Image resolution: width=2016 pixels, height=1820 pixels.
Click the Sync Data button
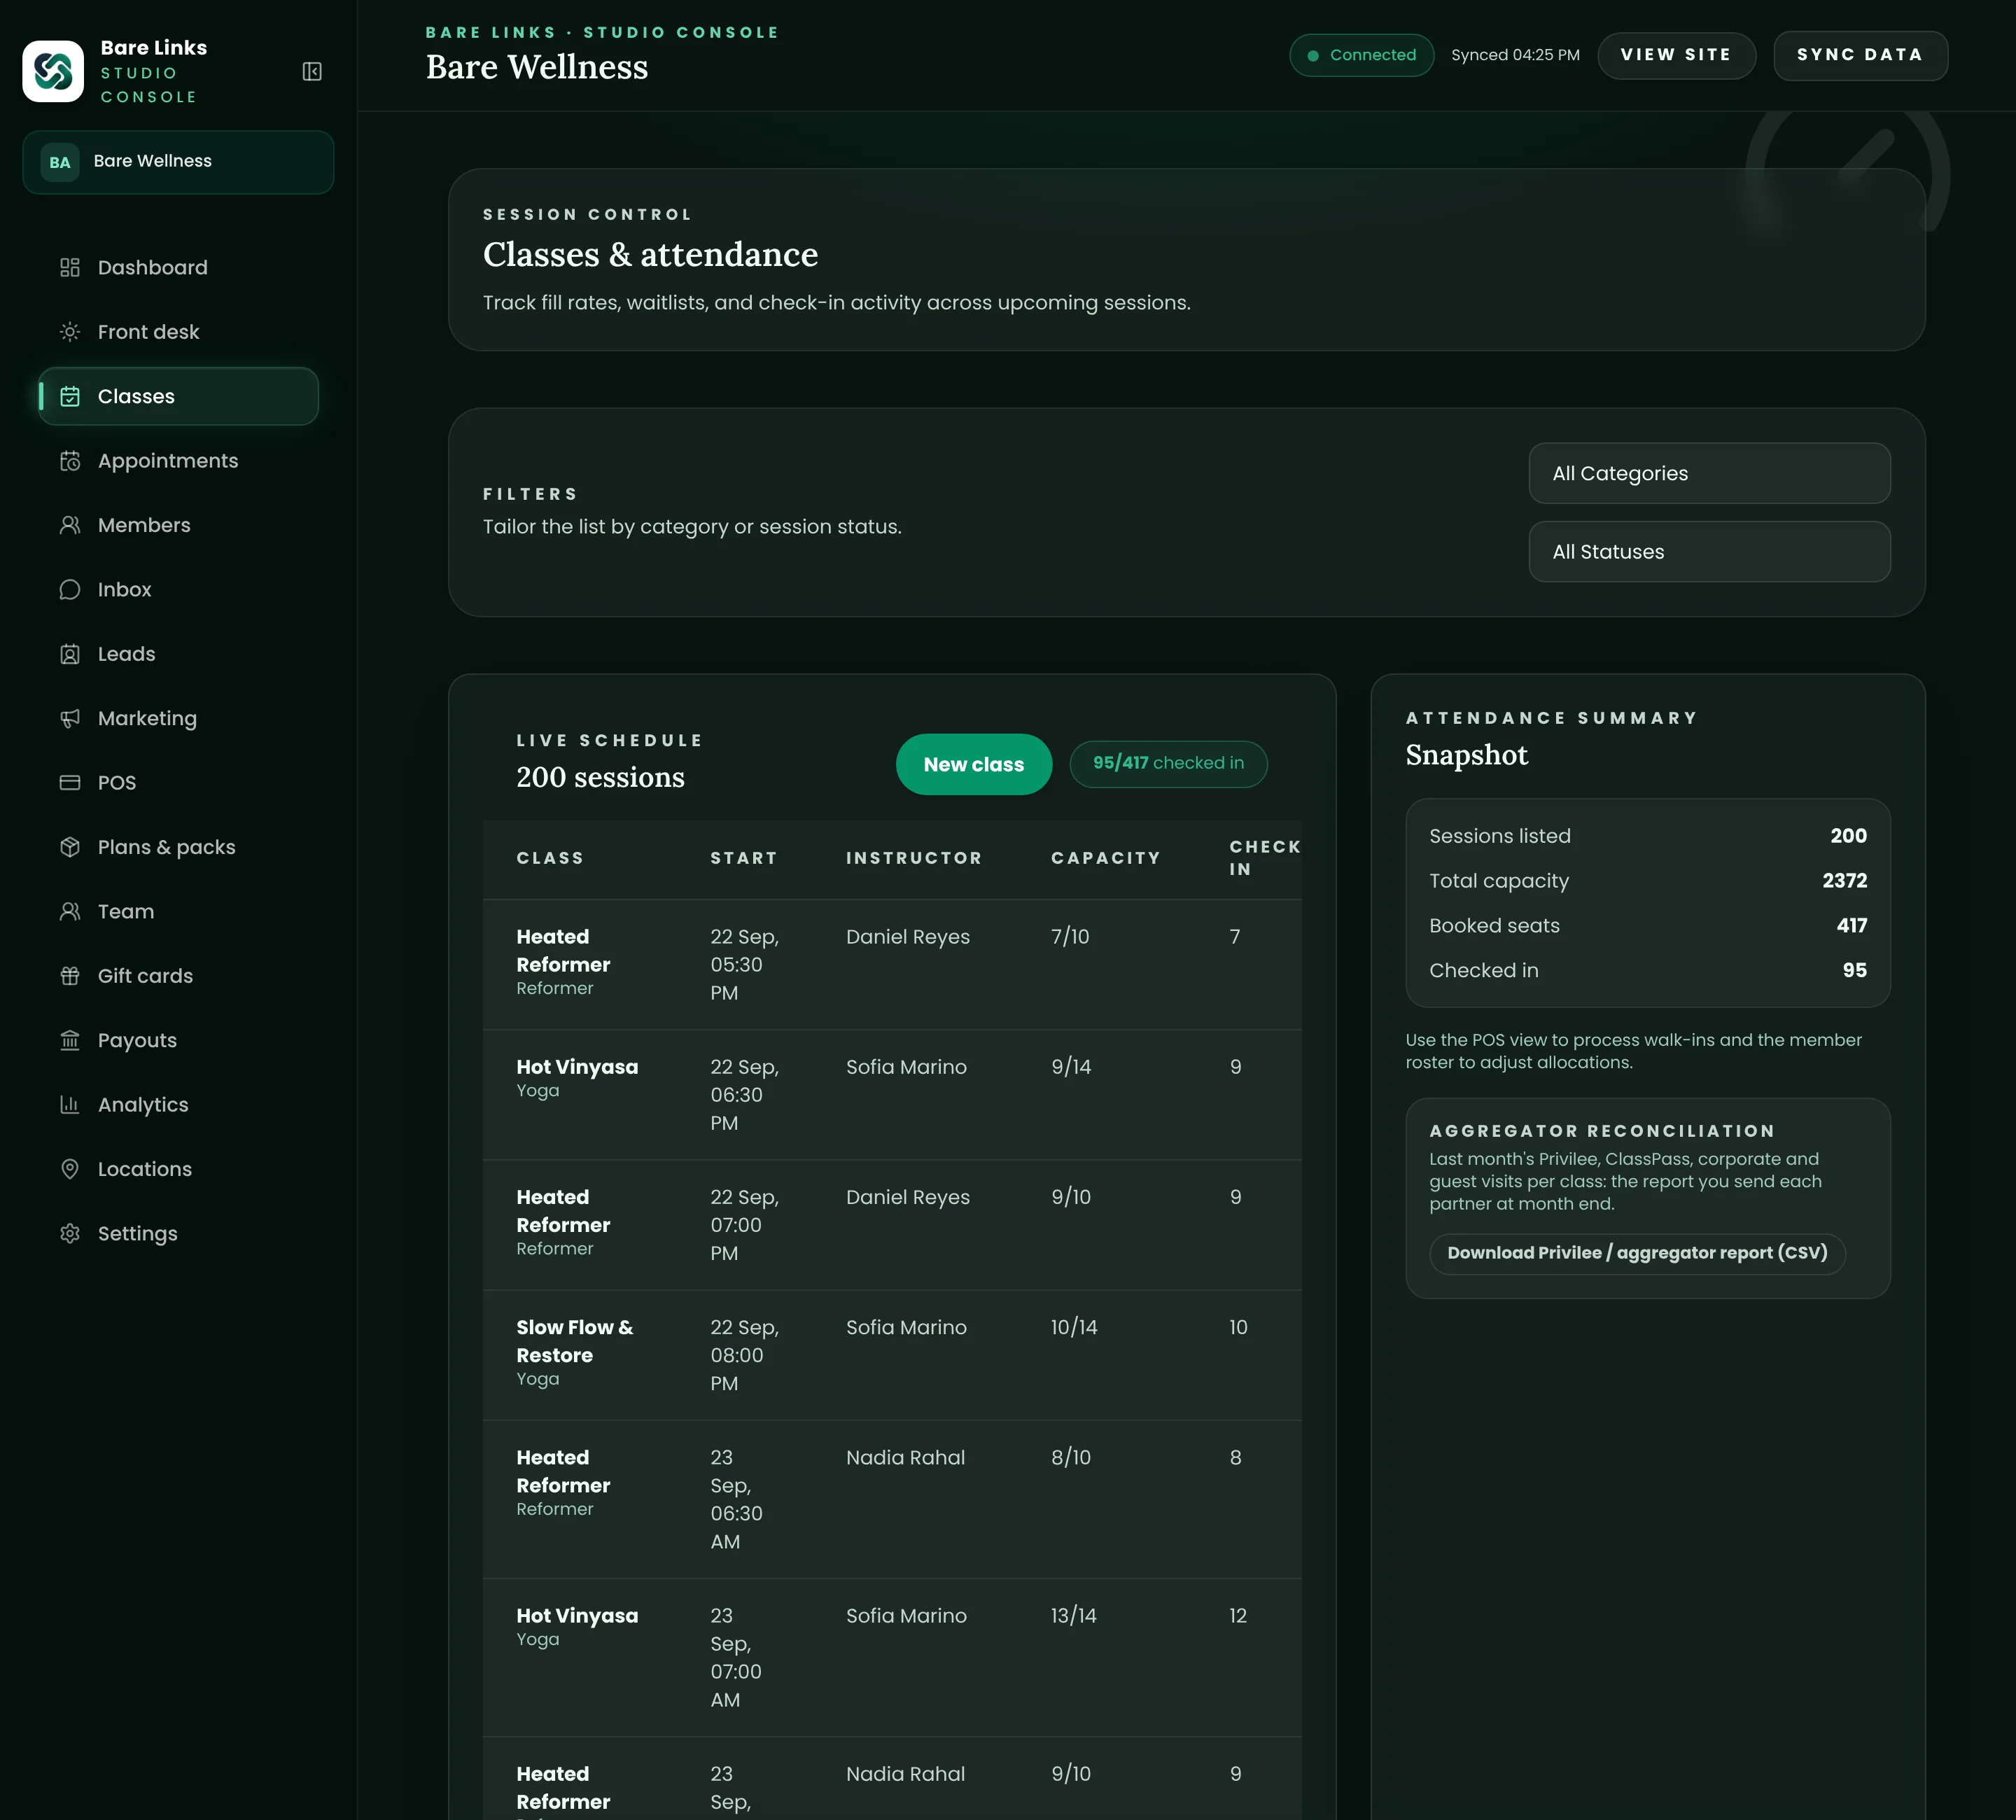pyautogui.click(x=1860, y=55)
